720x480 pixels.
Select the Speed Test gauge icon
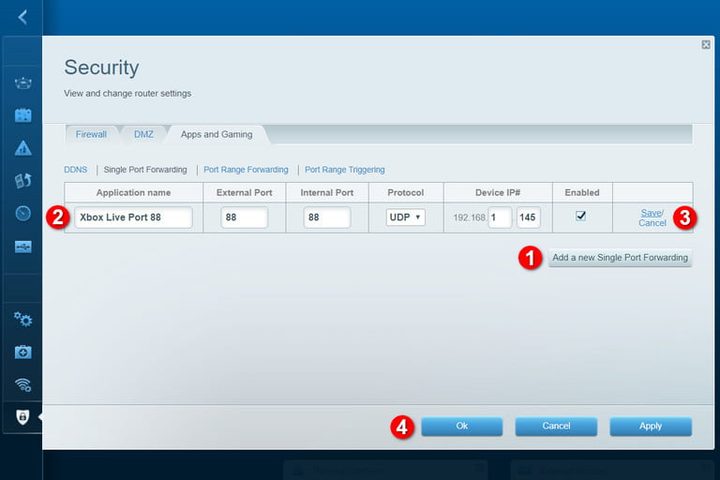click(x=22, y=213)
